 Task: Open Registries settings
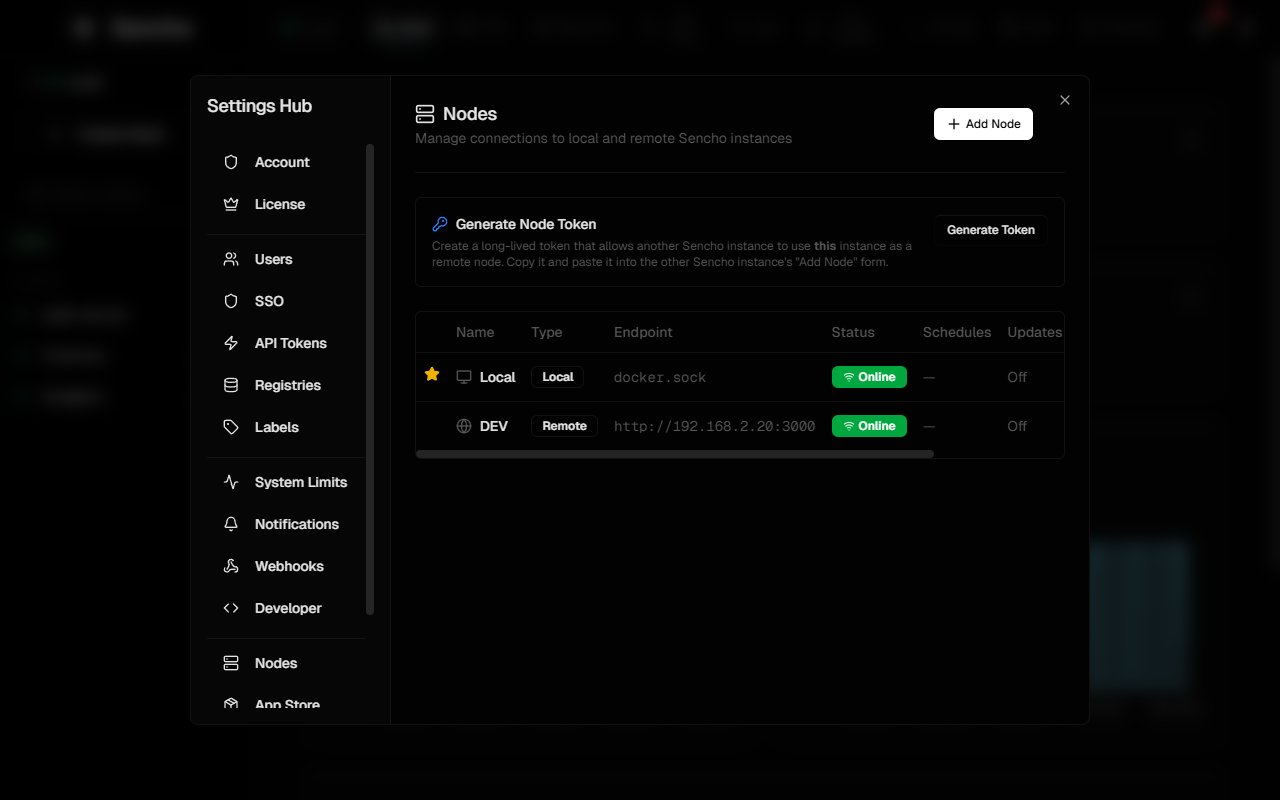[x=286, y=385]
